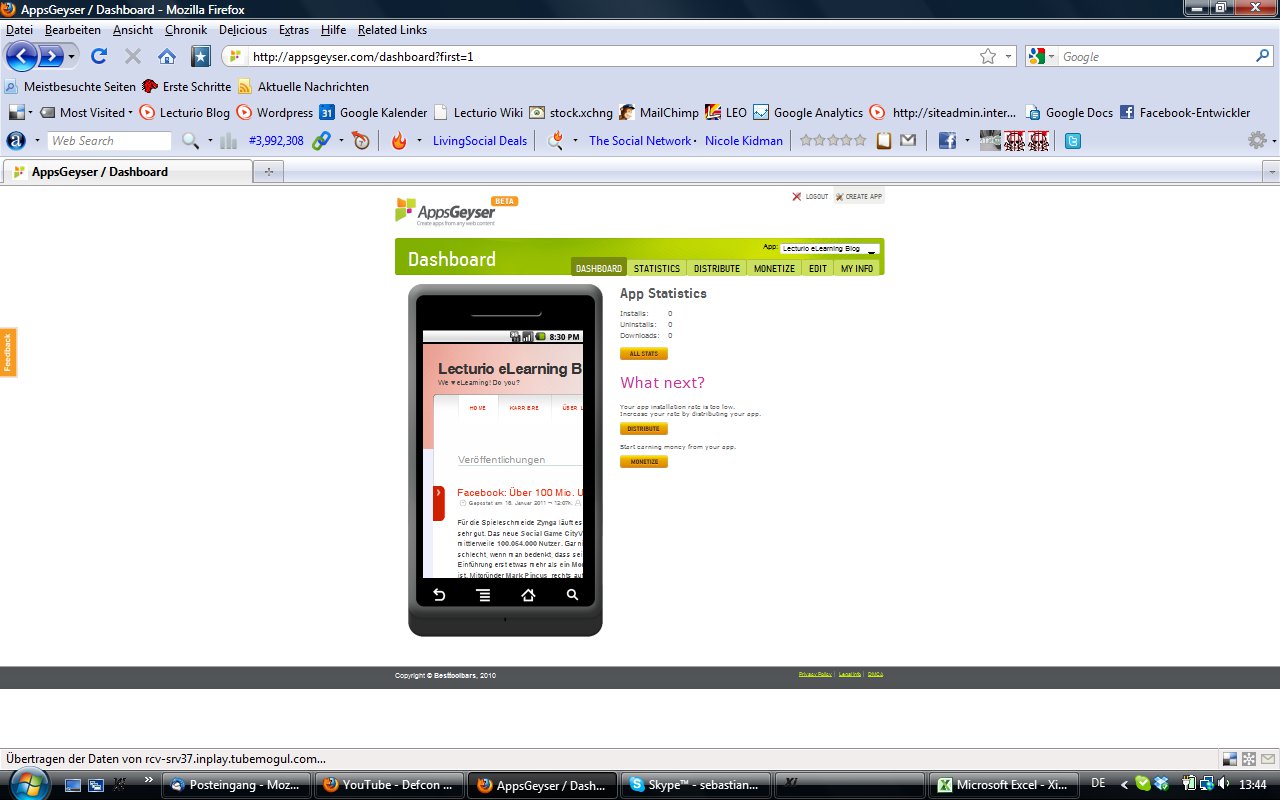
Task: Expand the Alexa logo dropdown arrow
Action: coord(37,141)
